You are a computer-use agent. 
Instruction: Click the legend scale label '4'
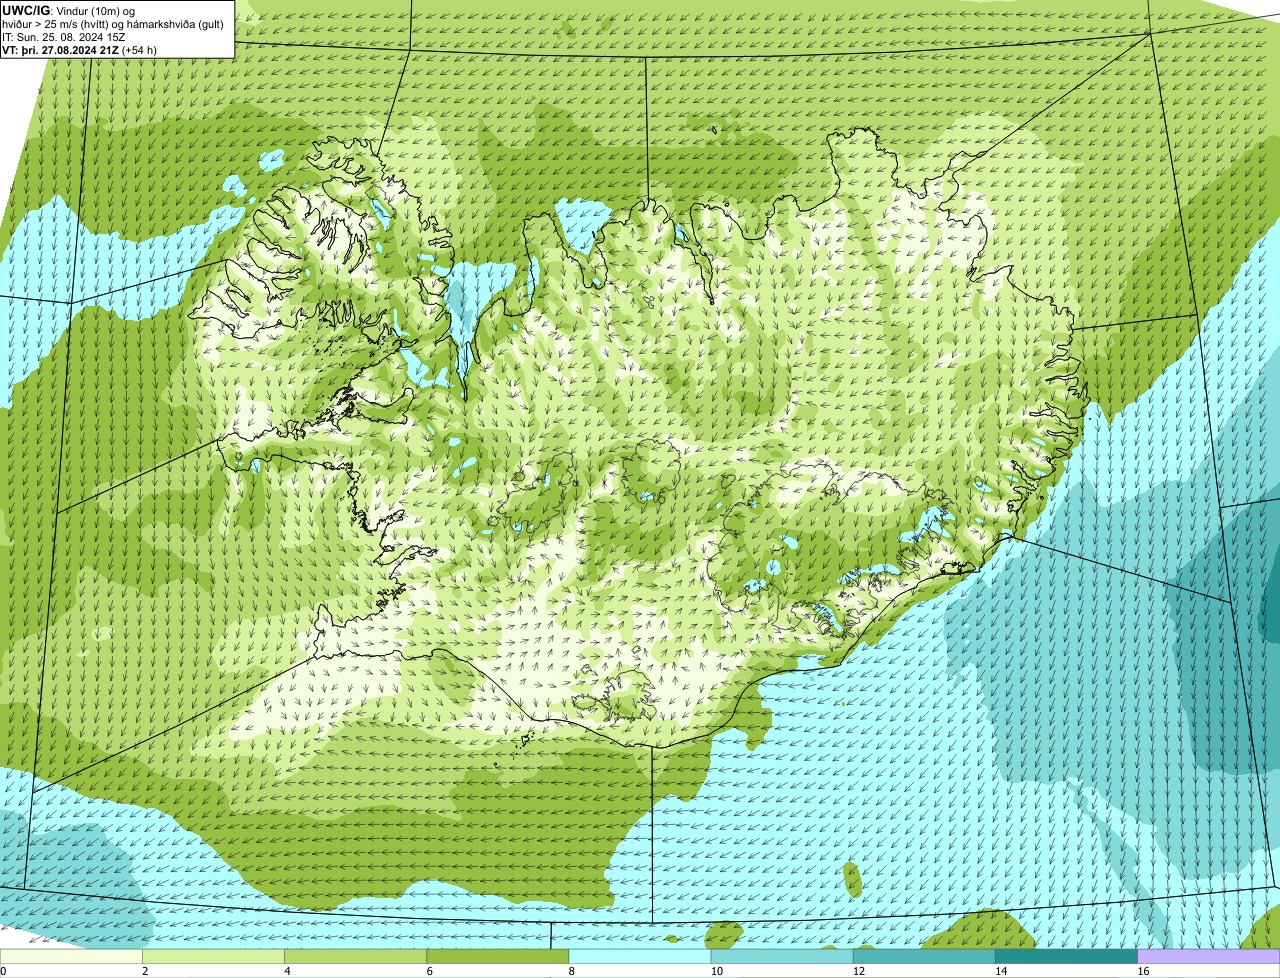[287, 971]
